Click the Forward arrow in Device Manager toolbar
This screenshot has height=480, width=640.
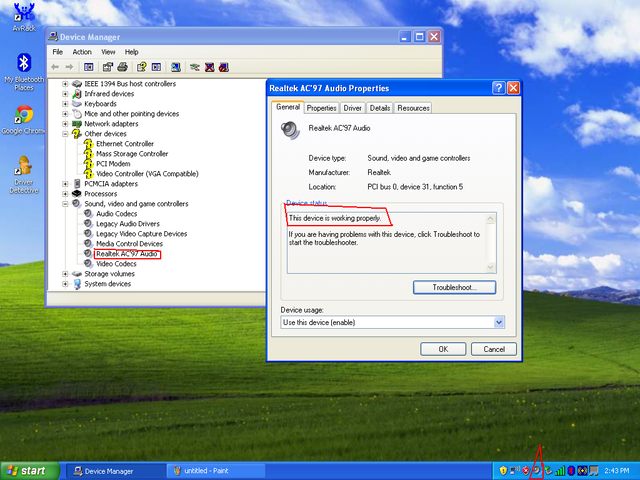pyautogui.click(x=69, y=67)
